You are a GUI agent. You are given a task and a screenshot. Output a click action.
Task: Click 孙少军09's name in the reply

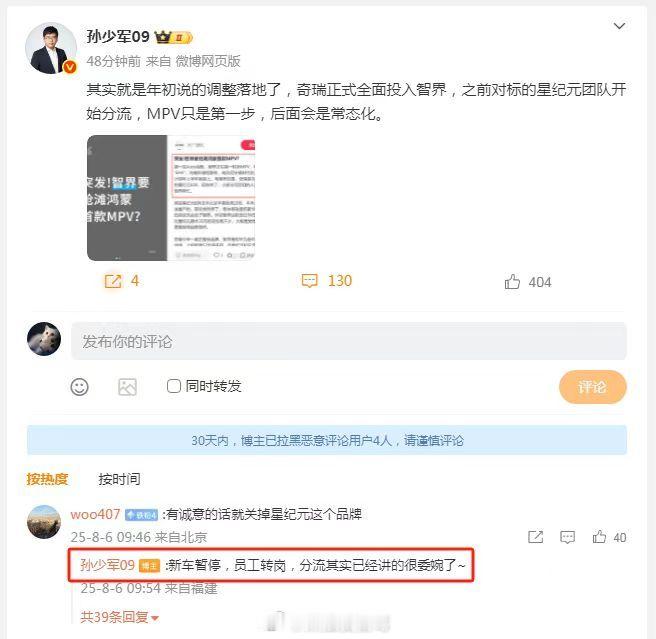(108, 565)
